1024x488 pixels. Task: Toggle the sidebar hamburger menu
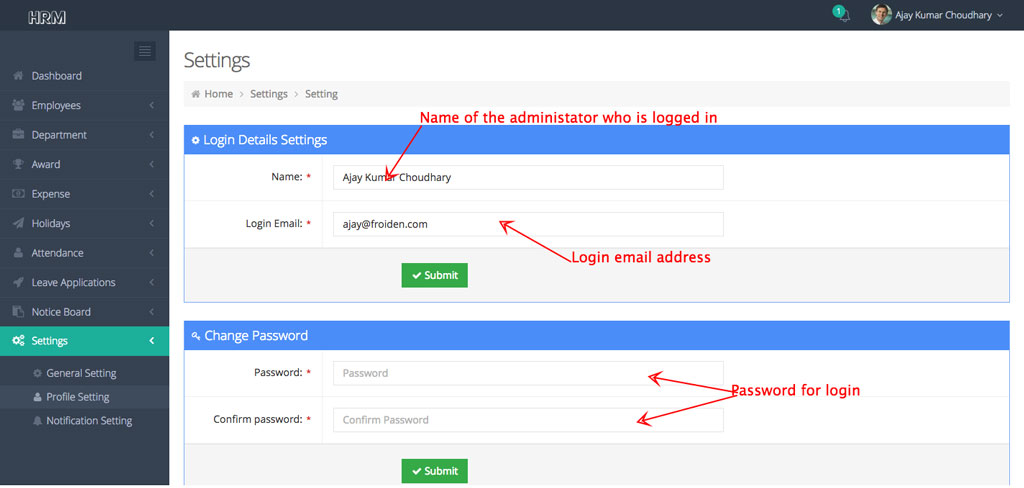(x=145, y=51)
